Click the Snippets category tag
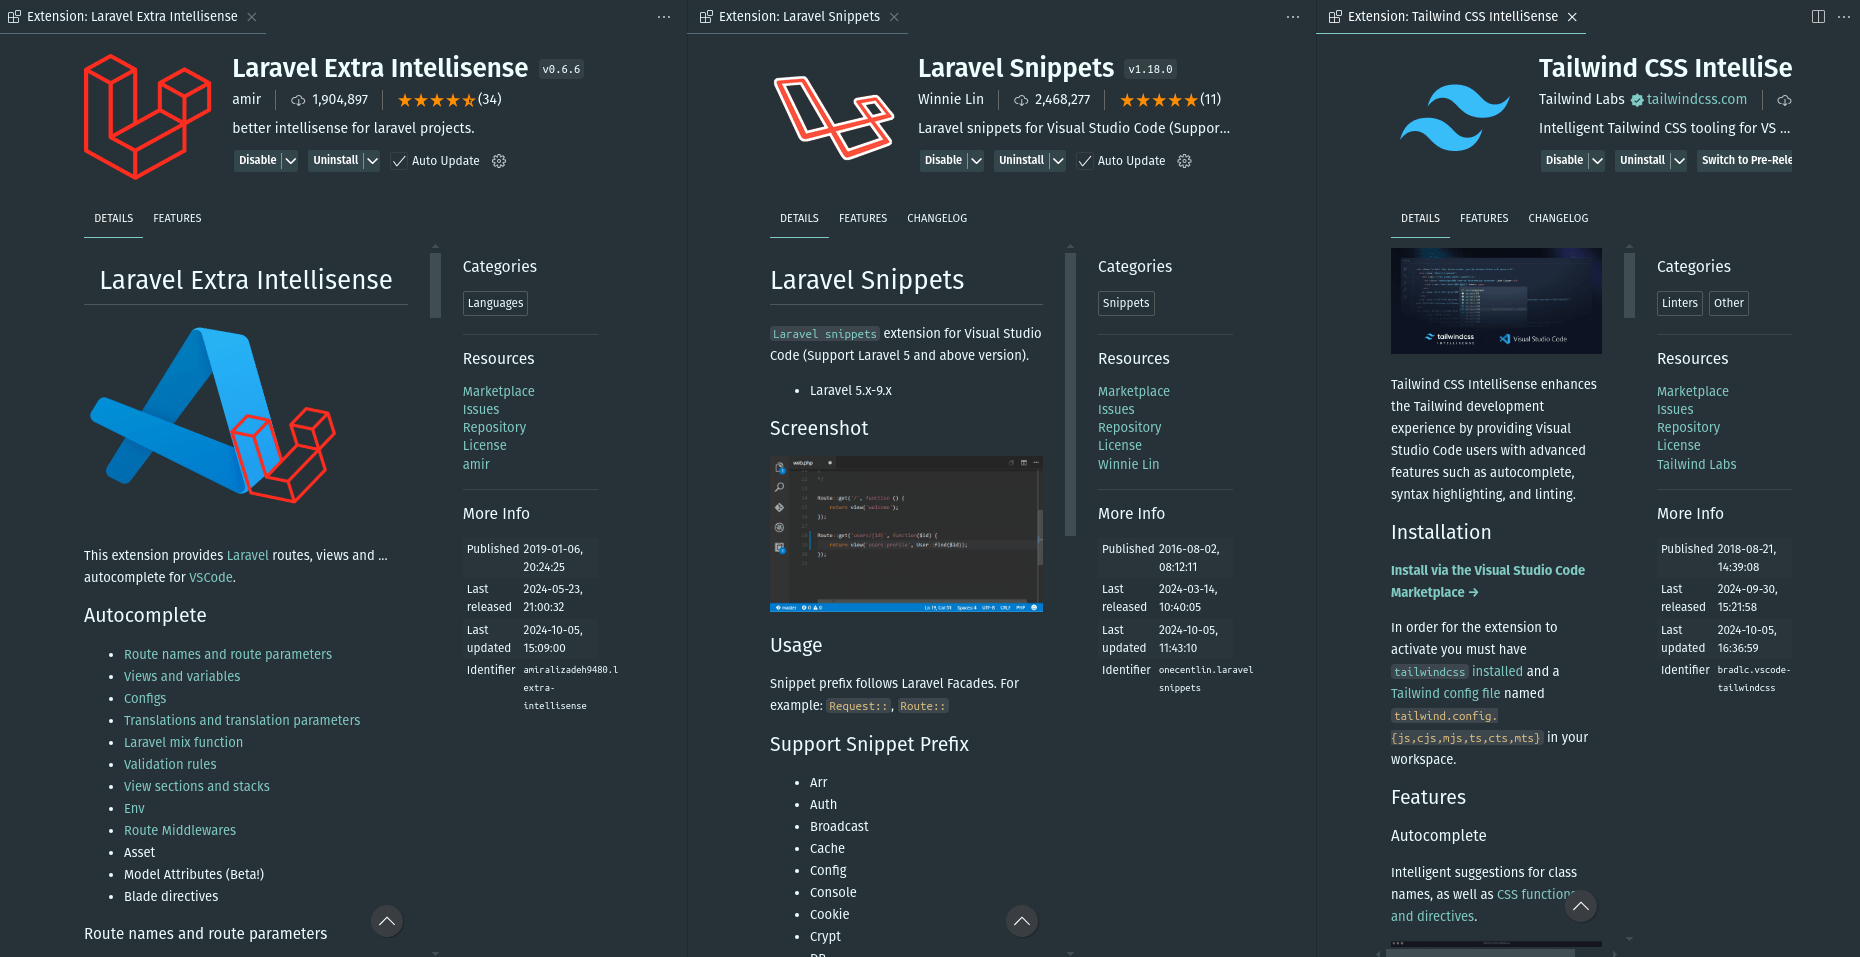The image size is (1860, 957). 1126,303
